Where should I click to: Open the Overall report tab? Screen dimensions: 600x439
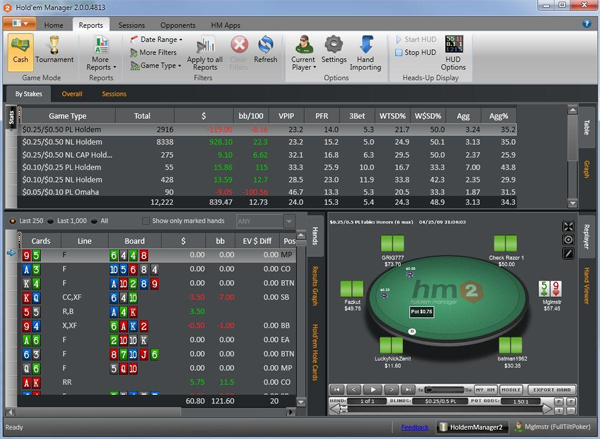tap(71, 94)
